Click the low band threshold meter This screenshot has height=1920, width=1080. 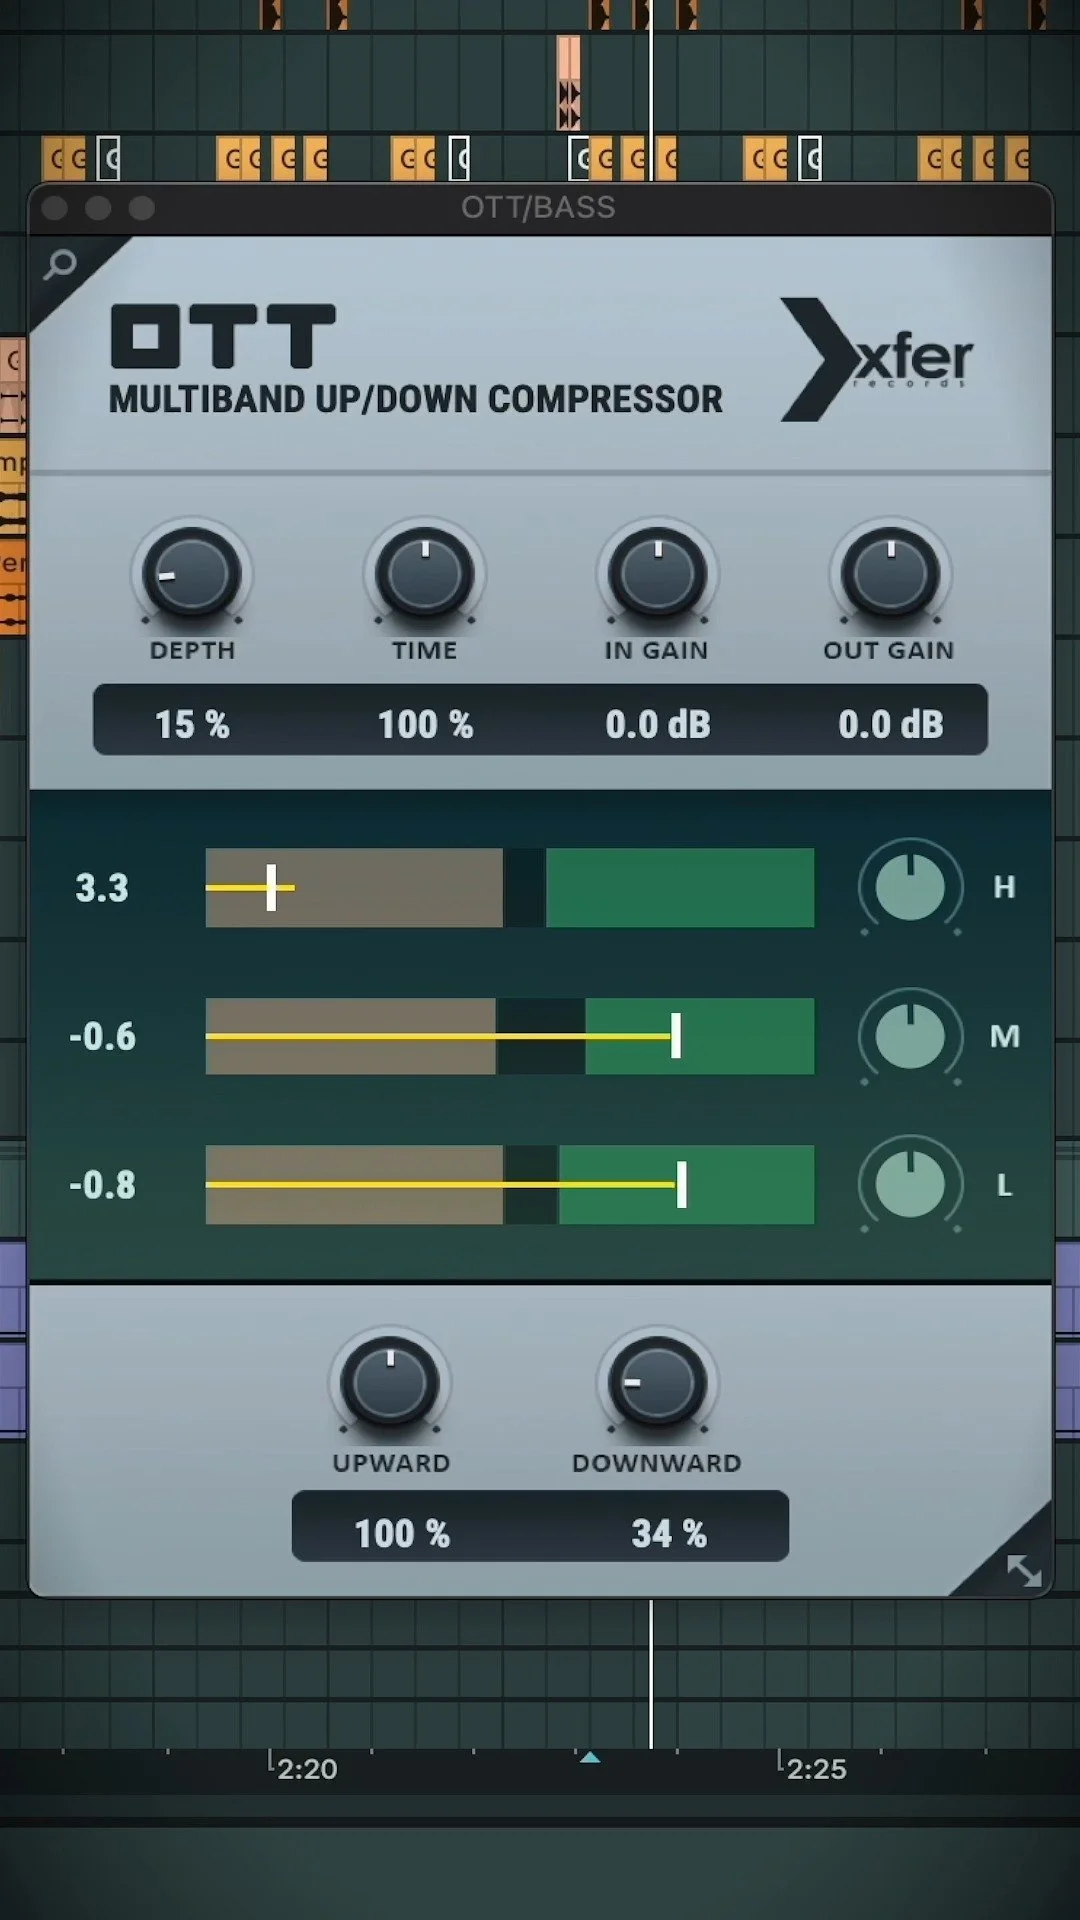[x=510, y=1184]
